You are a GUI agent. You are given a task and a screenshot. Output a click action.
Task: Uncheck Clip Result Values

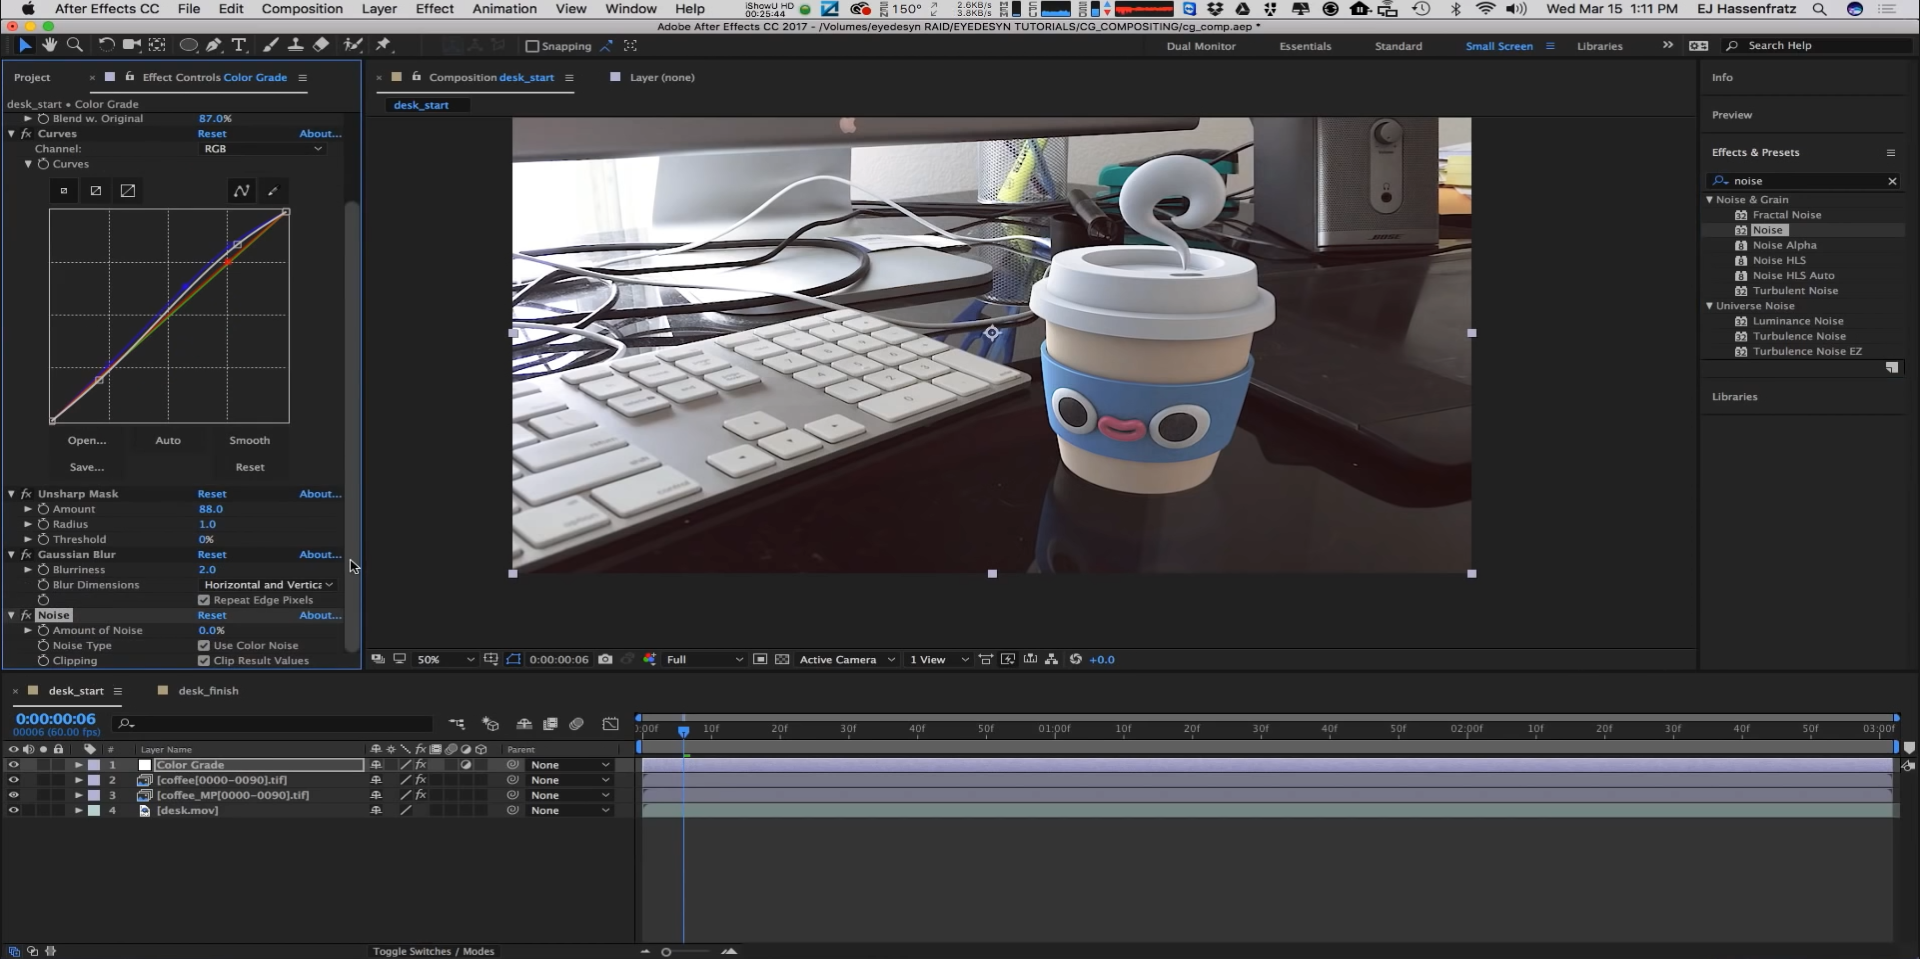(x=204, y=661)
